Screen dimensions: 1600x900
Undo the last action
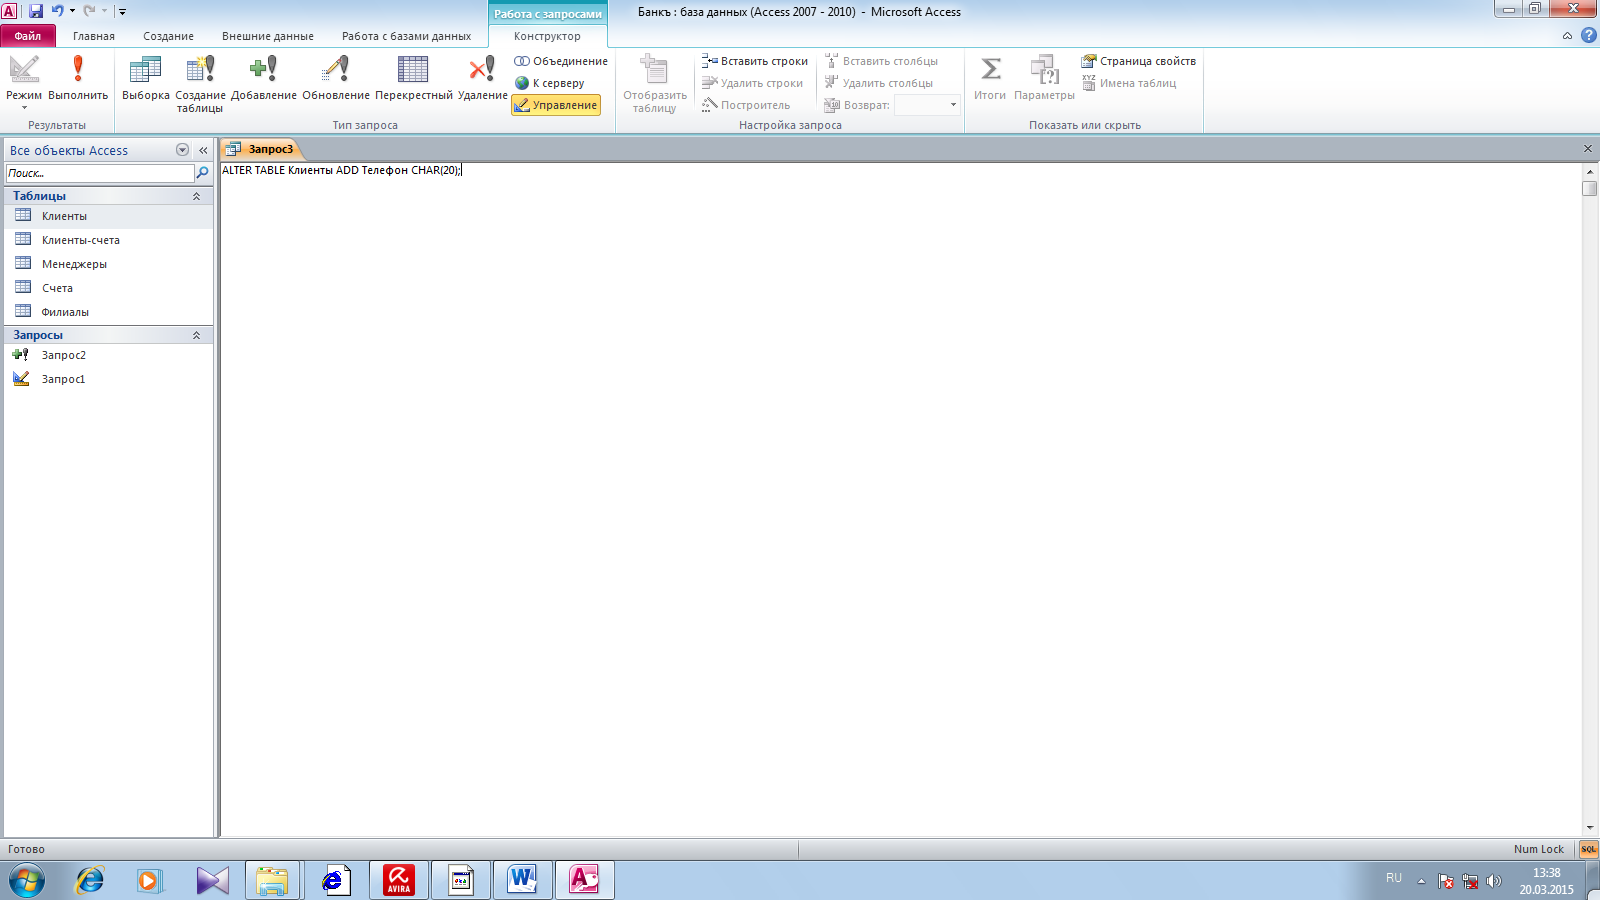[57, 11]
